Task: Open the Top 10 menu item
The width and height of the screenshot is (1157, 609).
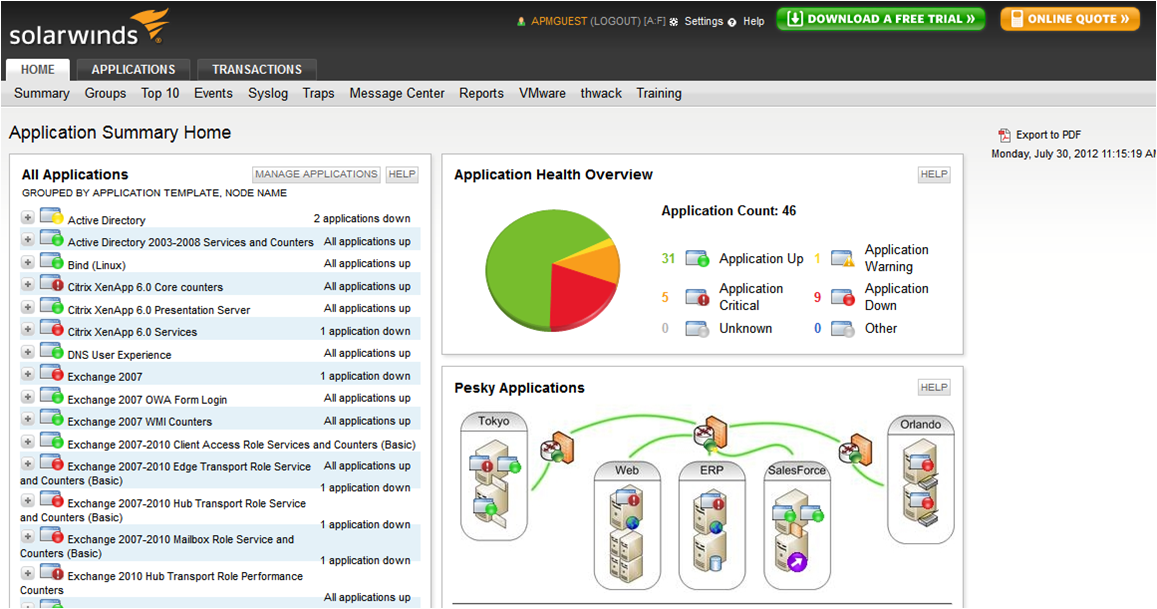Action: click(160, 93)
